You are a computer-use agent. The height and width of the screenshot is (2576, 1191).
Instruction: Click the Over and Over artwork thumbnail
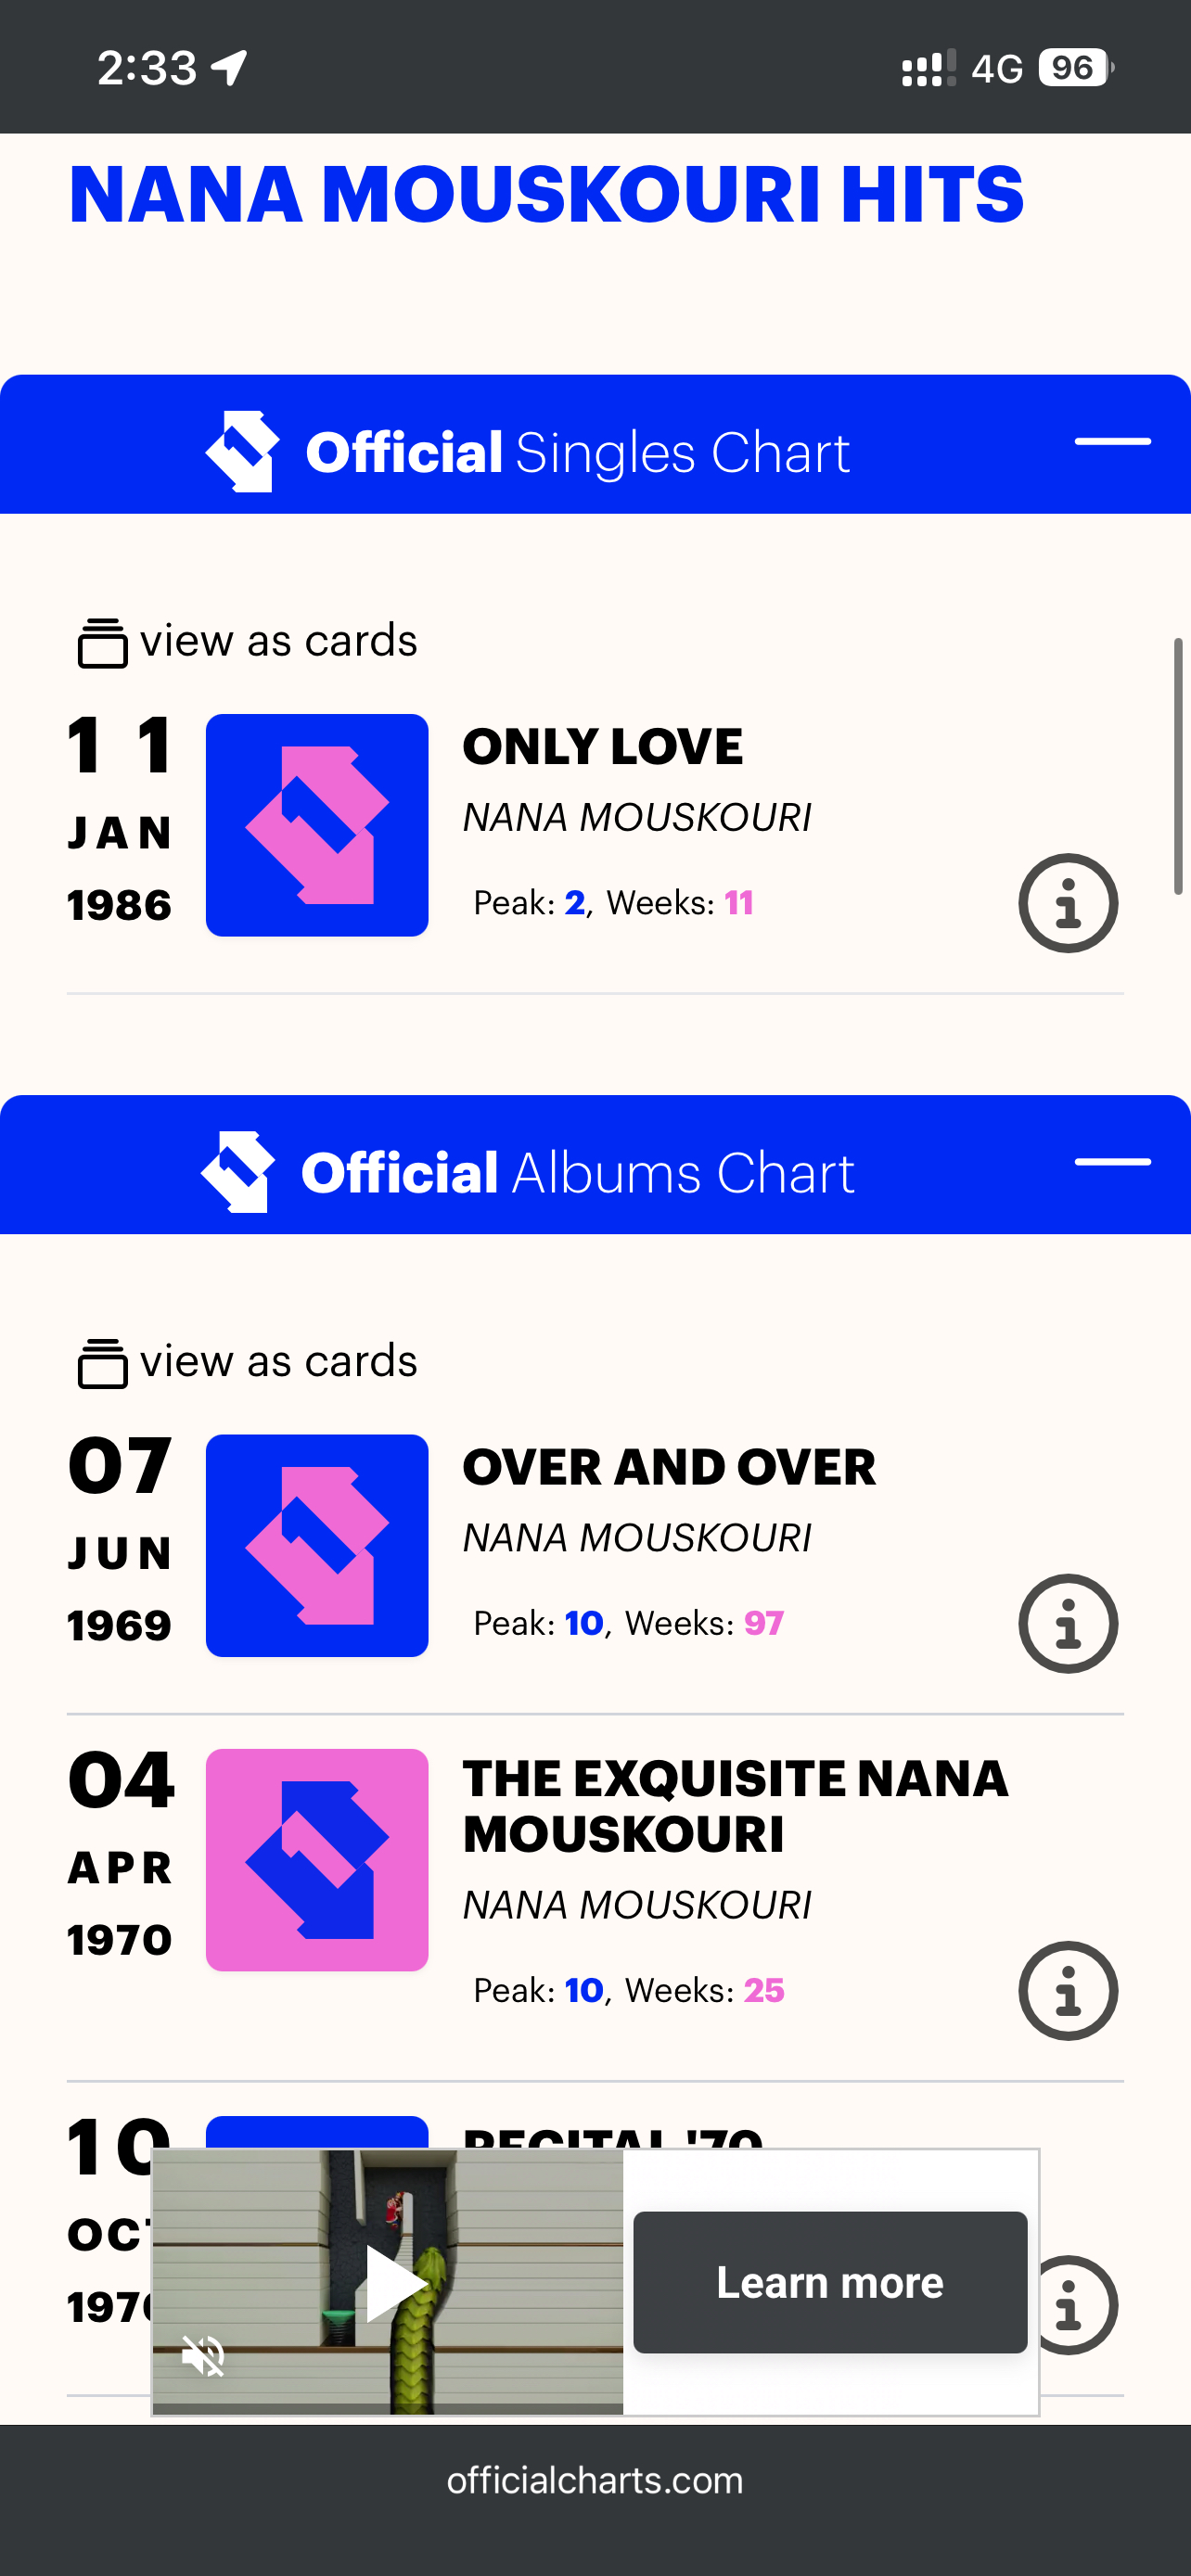click(x=317, y=1545)
